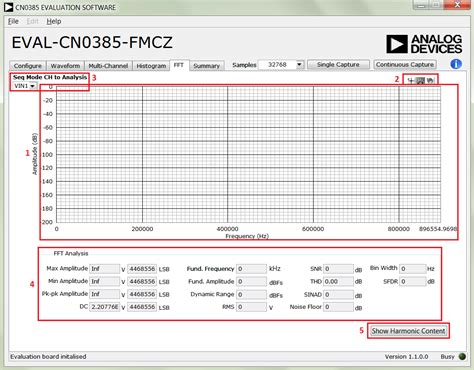Open the File menu
Screen dimensions: 474x370
click(13, 21)
